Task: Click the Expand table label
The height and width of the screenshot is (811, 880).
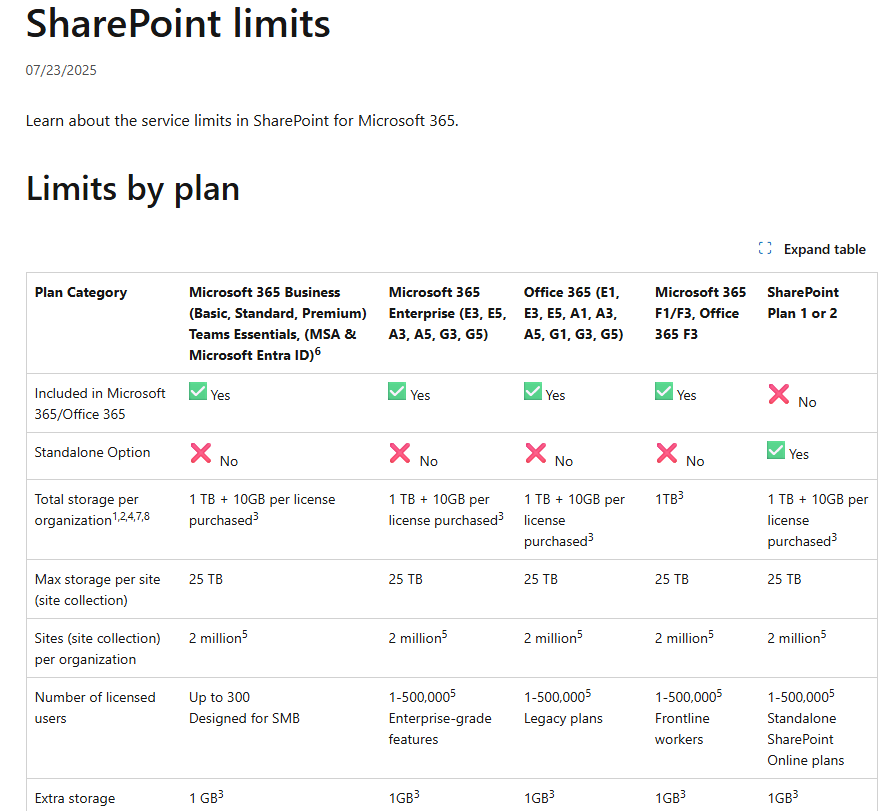Action: (x=825, y=248)
